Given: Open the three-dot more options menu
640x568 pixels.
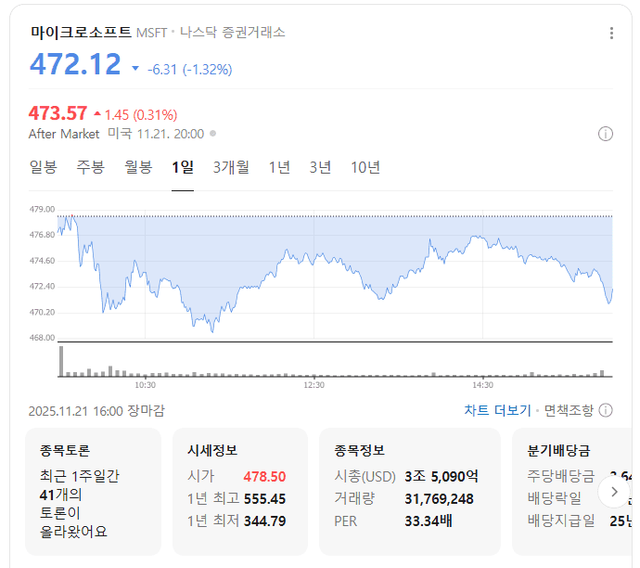Looking at the screenshot, I should [612, 33].
